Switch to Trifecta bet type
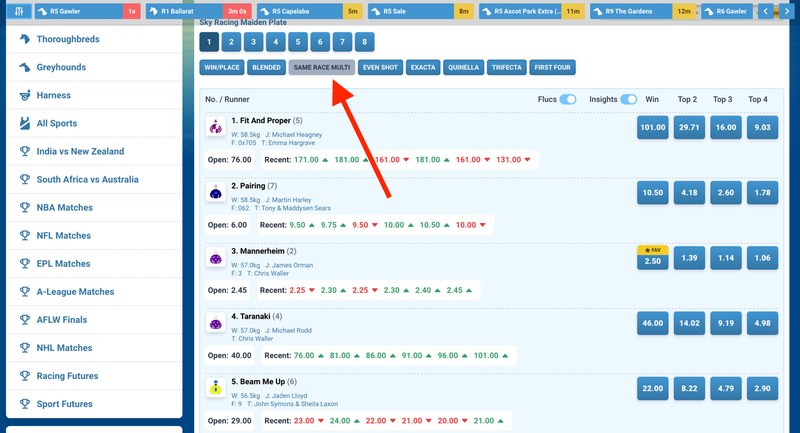Screen dimensions: 800x433 tap(507, 67)
